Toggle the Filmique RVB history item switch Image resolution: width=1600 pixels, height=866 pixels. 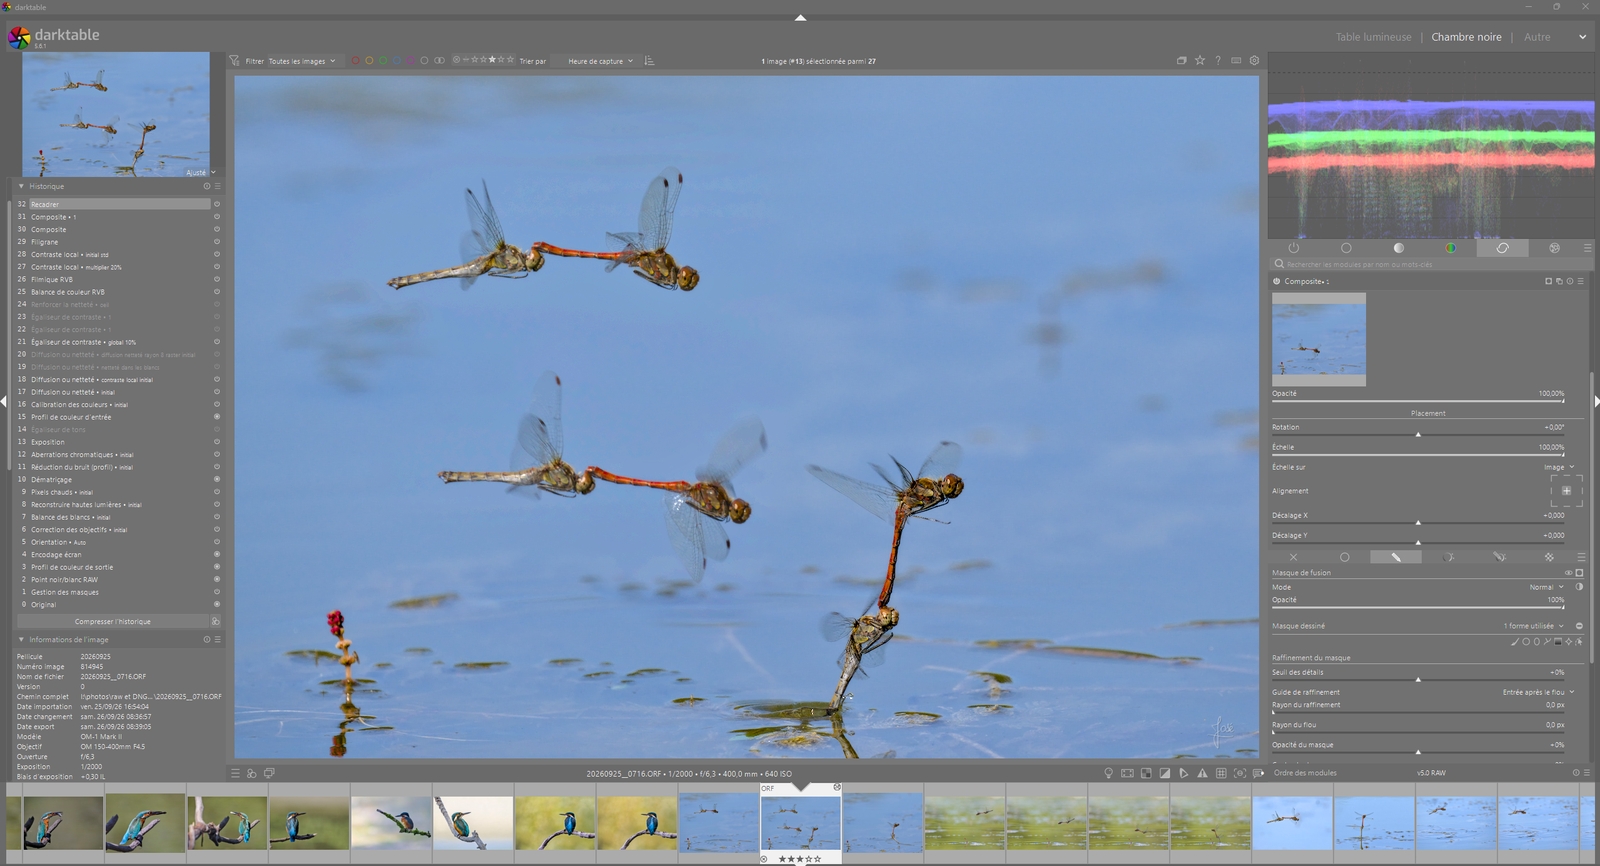pos(217,279)
